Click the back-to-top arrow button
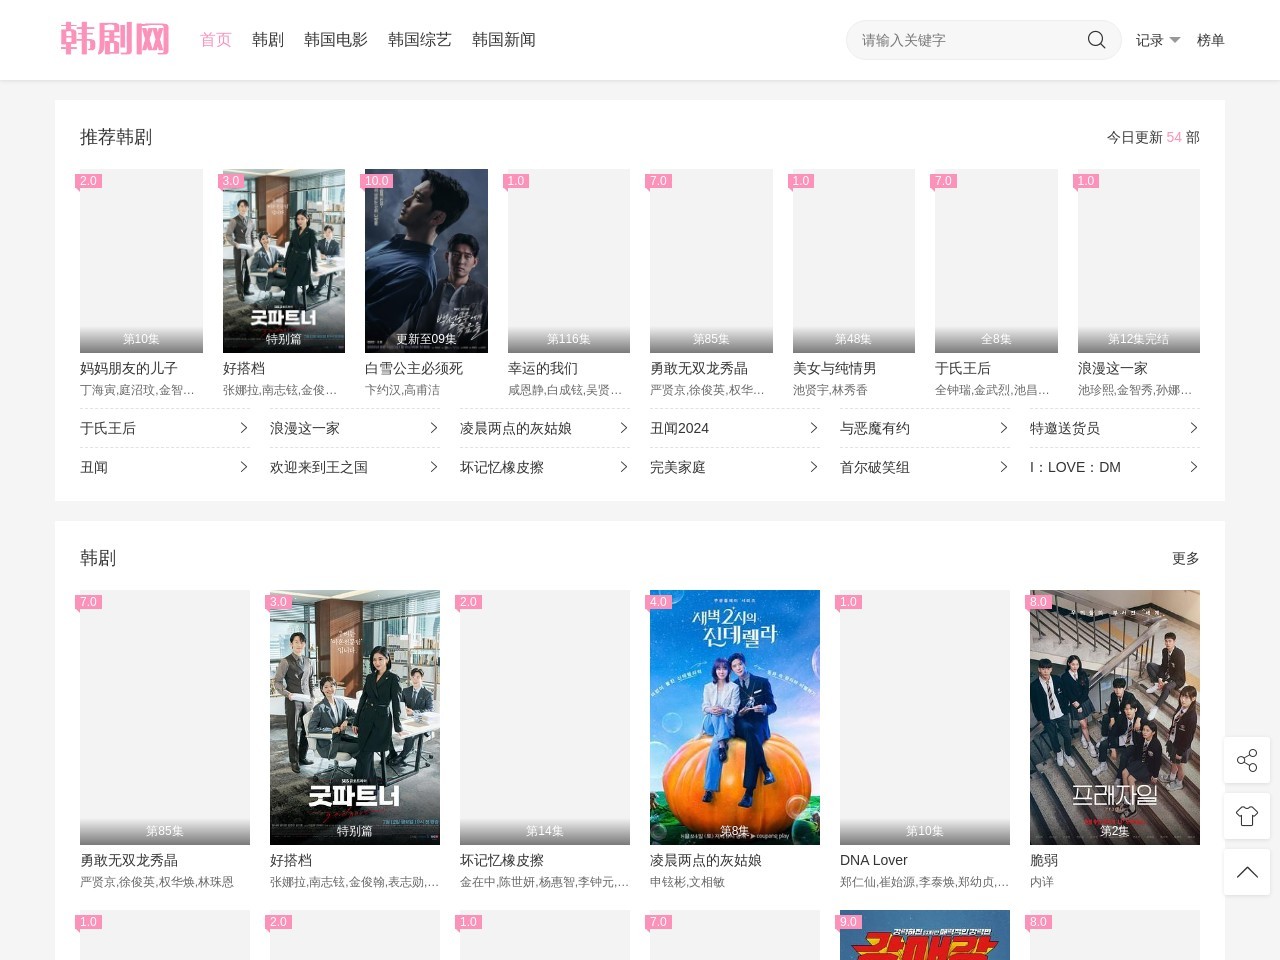Screen dimensions: 1280x960 1247,872
